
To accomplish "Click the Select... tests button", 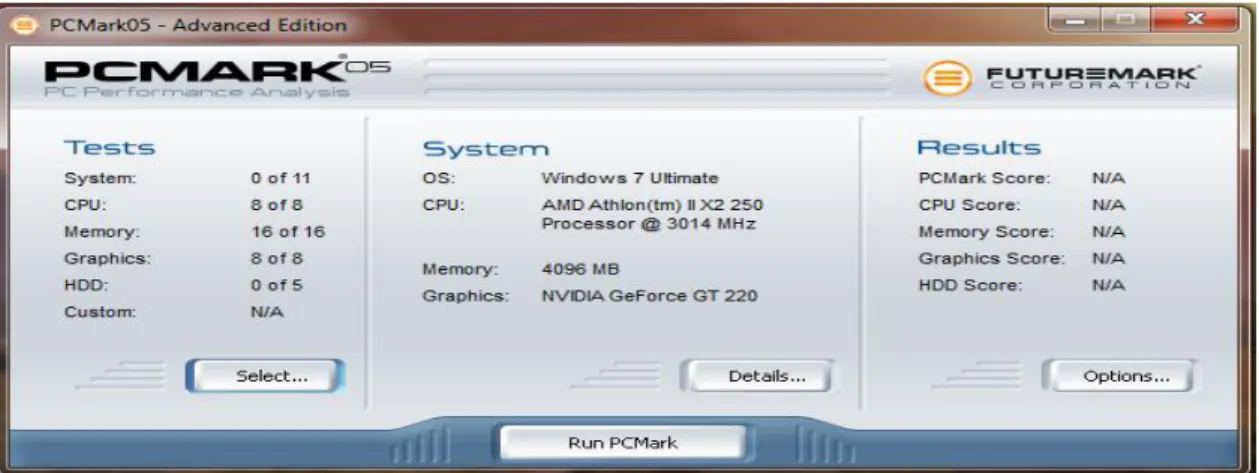I will click(x=265, y=377).
